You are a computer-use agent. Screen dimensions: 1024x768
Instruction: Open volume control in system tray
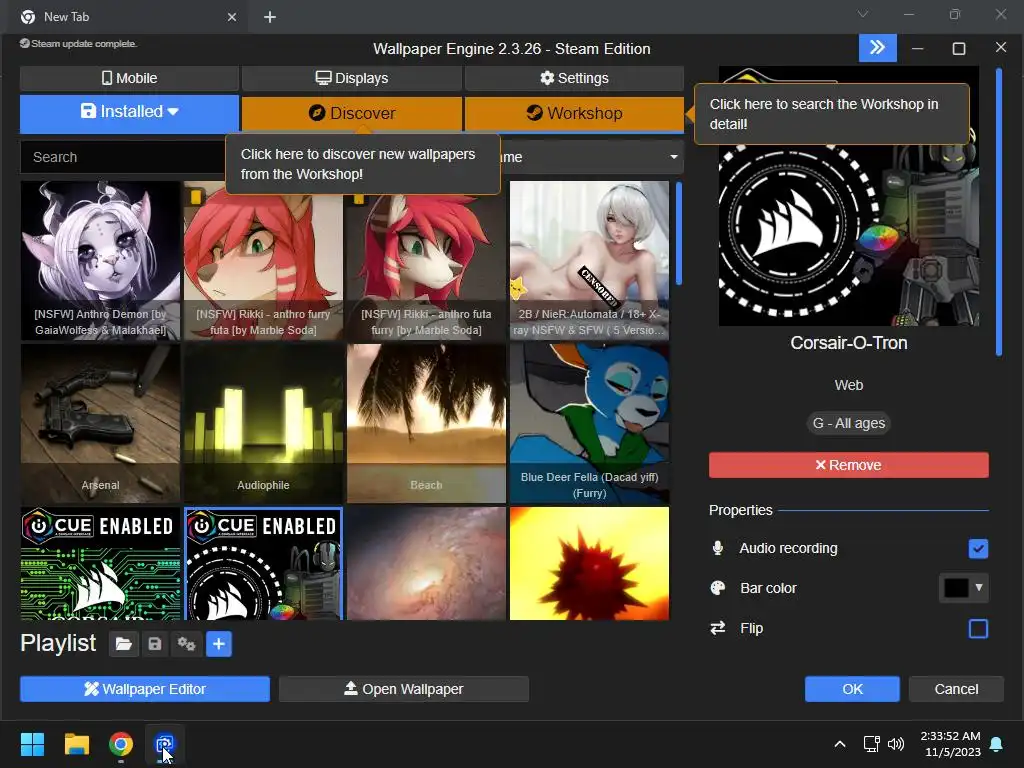pyautogui.click(x=896, y=744)
